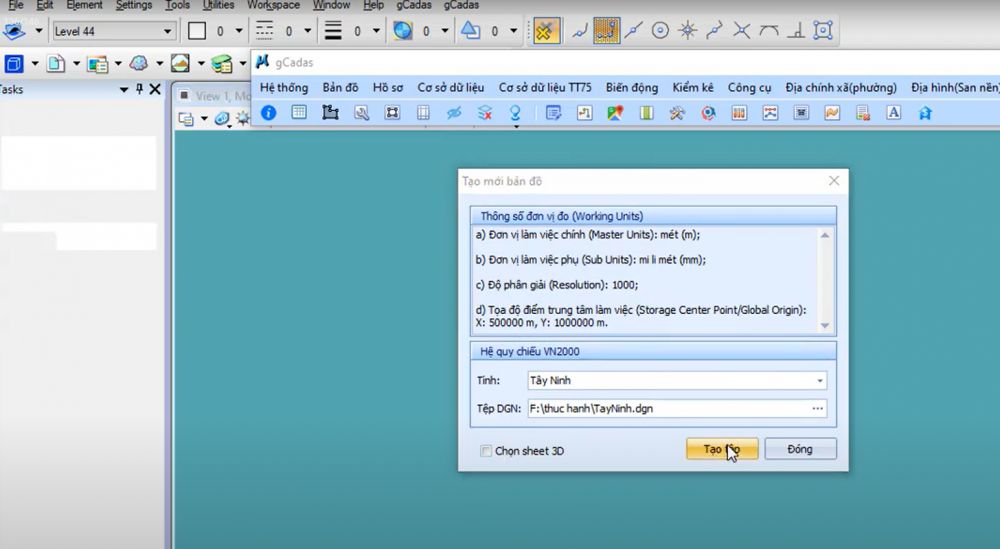Image resolution: width=1000 pixels, height=549 pixels.
Task: Click the hidden eye slash icon in gCadas toolbar
Action: point(454,113)
